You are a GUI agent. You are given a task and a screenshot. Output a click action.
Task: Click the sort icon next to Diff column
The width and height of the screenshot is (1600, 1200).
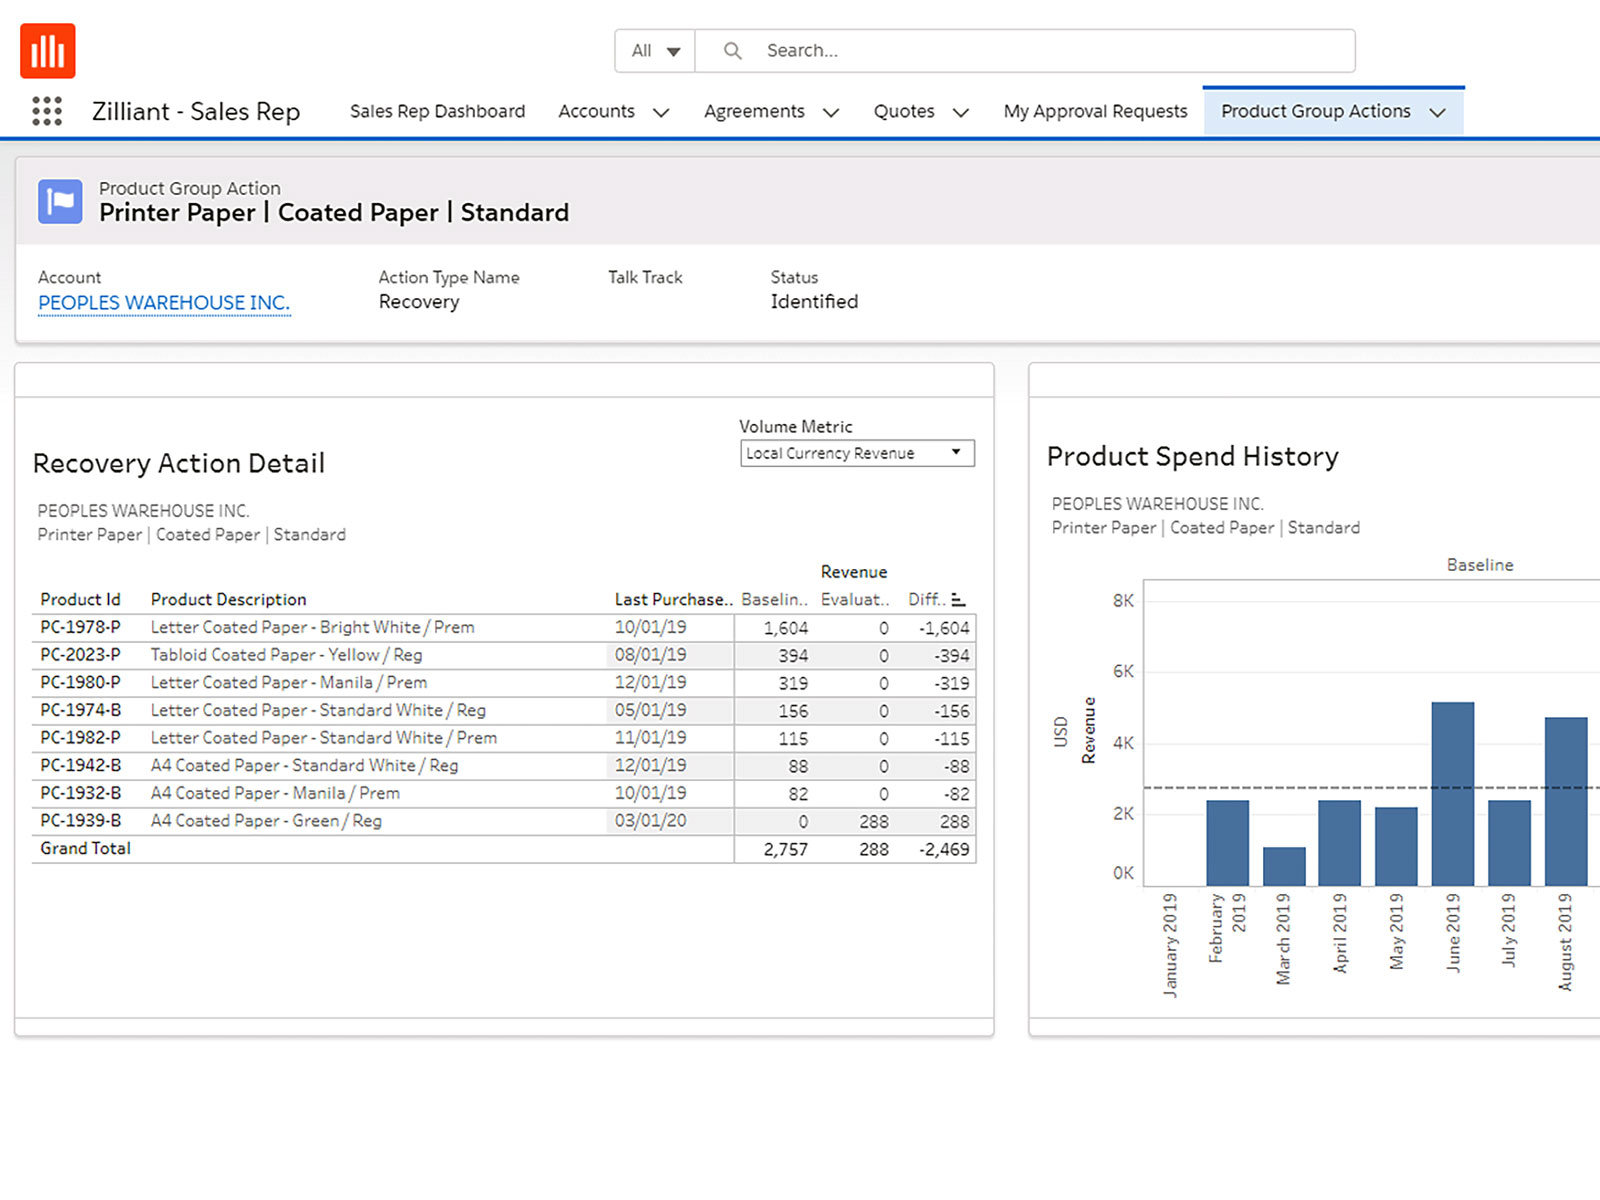[958, 600]
